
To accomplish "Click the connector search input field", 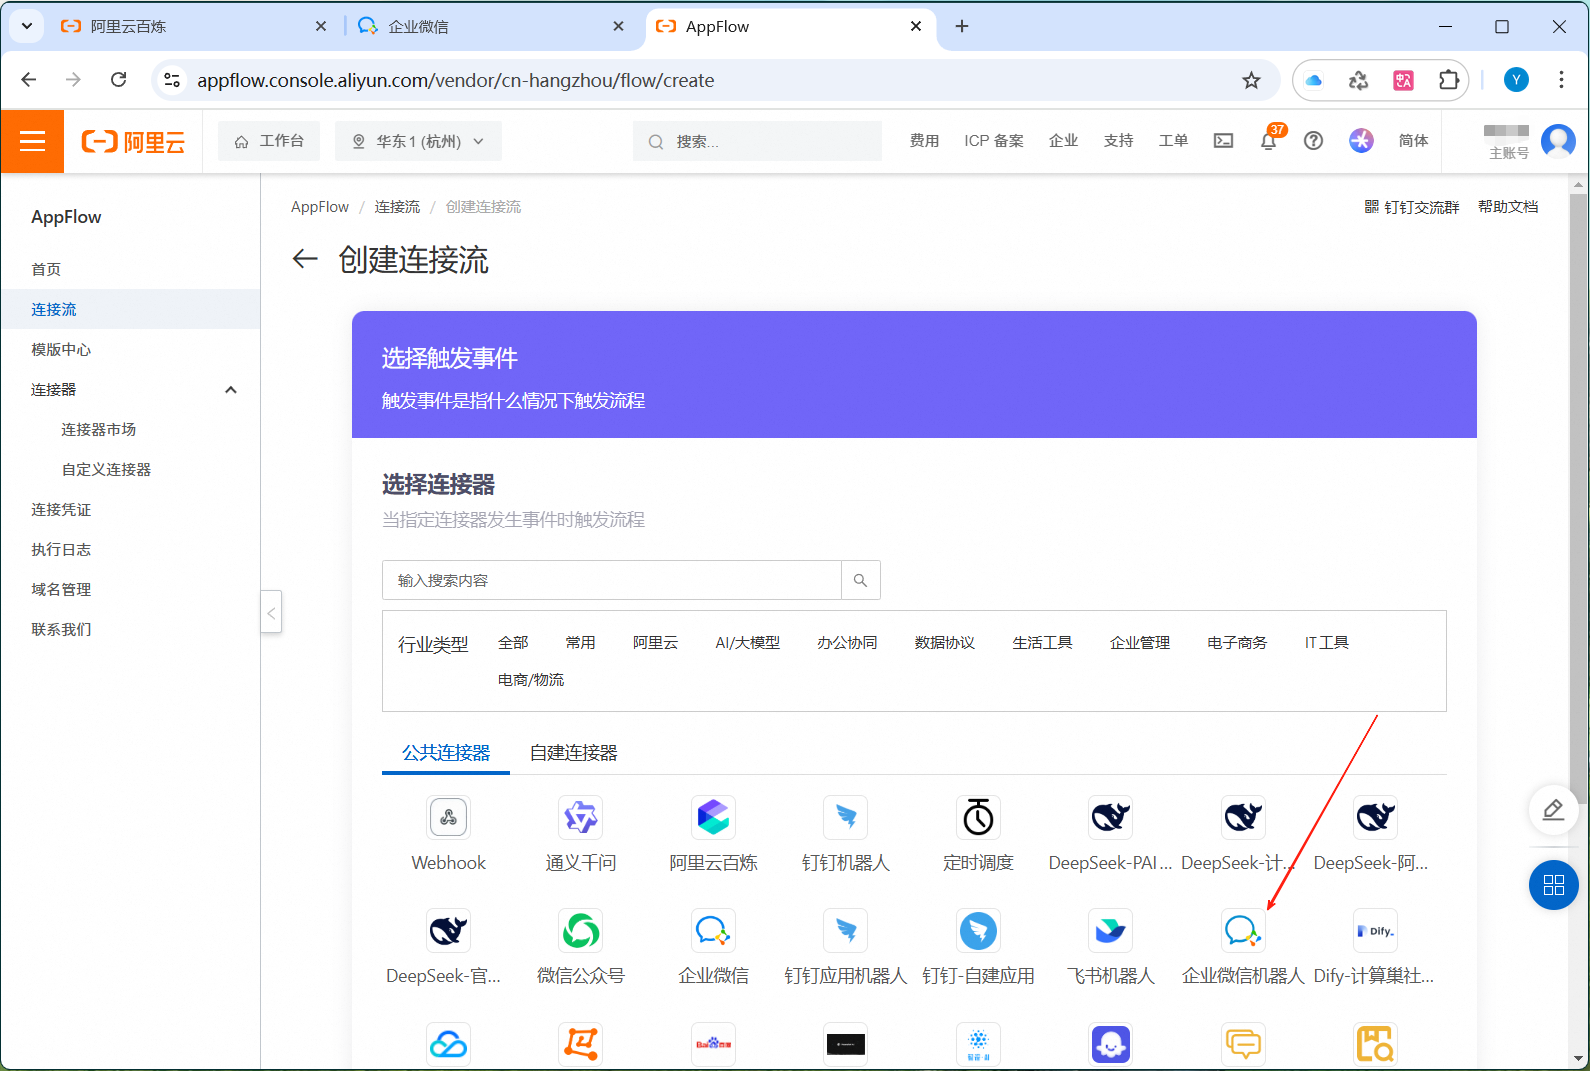I will [612, 580].
